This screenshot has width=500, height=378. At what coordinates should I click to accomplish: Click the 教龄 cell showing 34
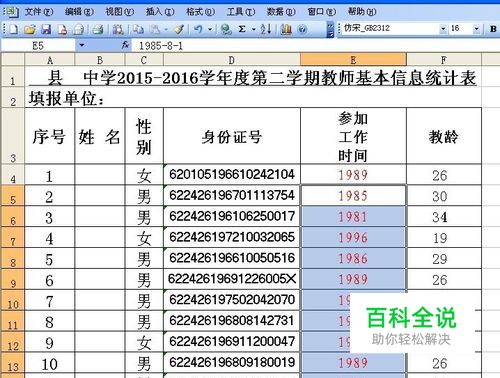444,217
